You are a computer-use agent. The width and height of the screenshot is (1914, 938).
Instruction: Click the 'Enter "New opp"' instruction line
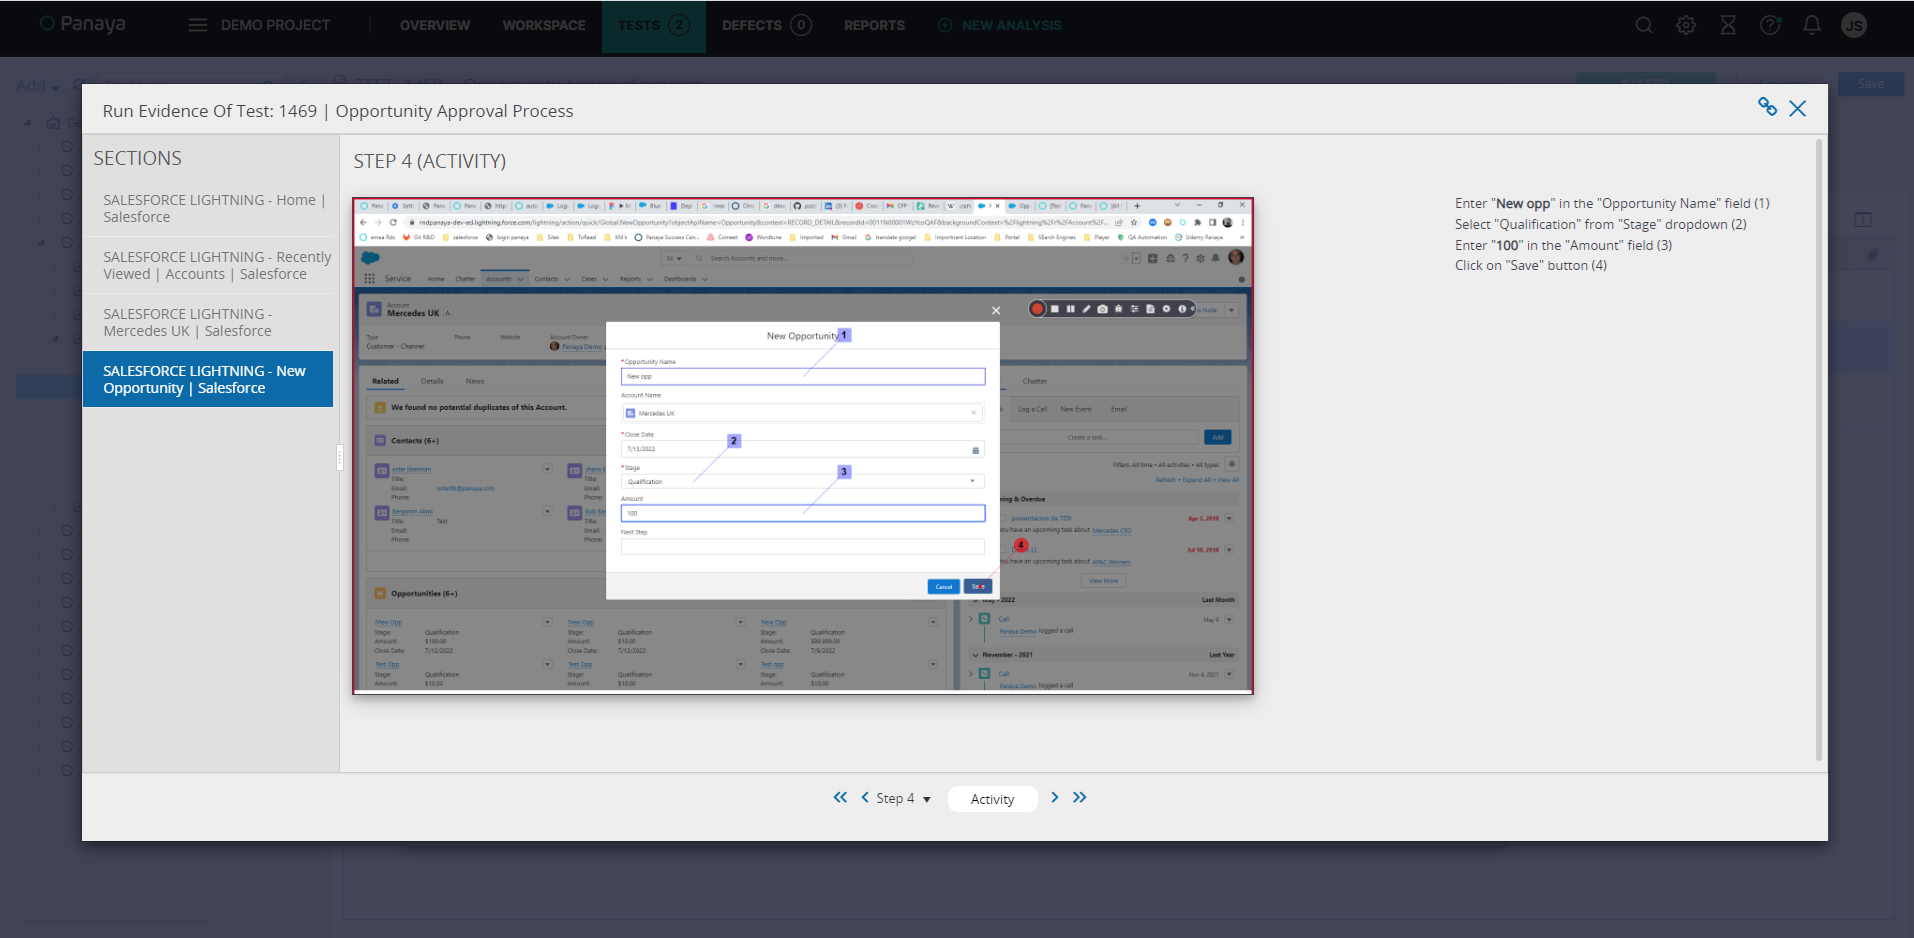(1612, 203)
